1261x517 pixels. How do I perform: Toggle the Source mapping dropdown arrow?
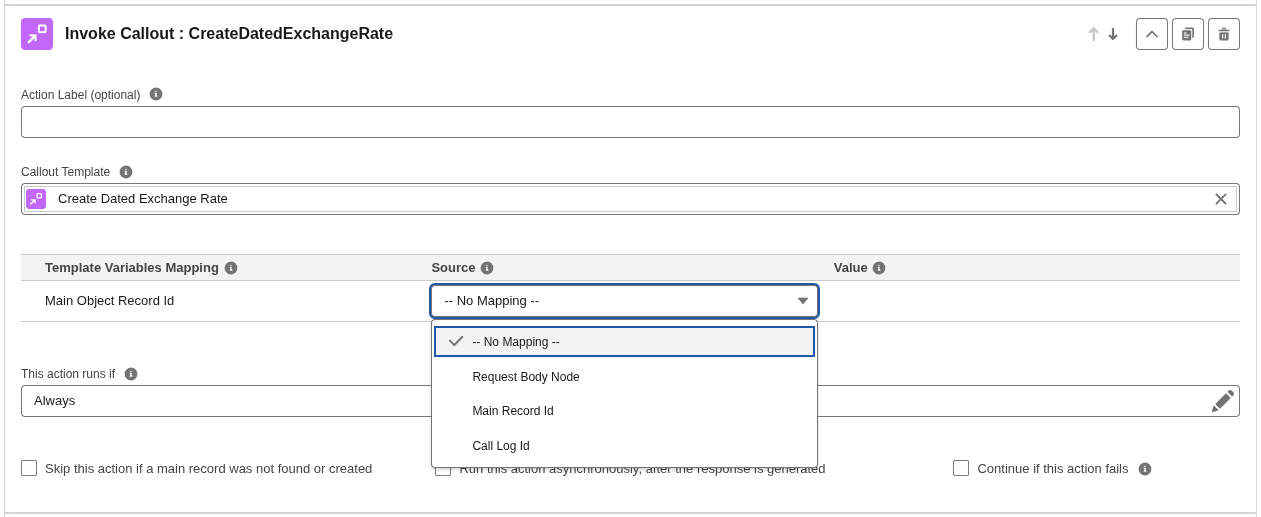point(802,301)
